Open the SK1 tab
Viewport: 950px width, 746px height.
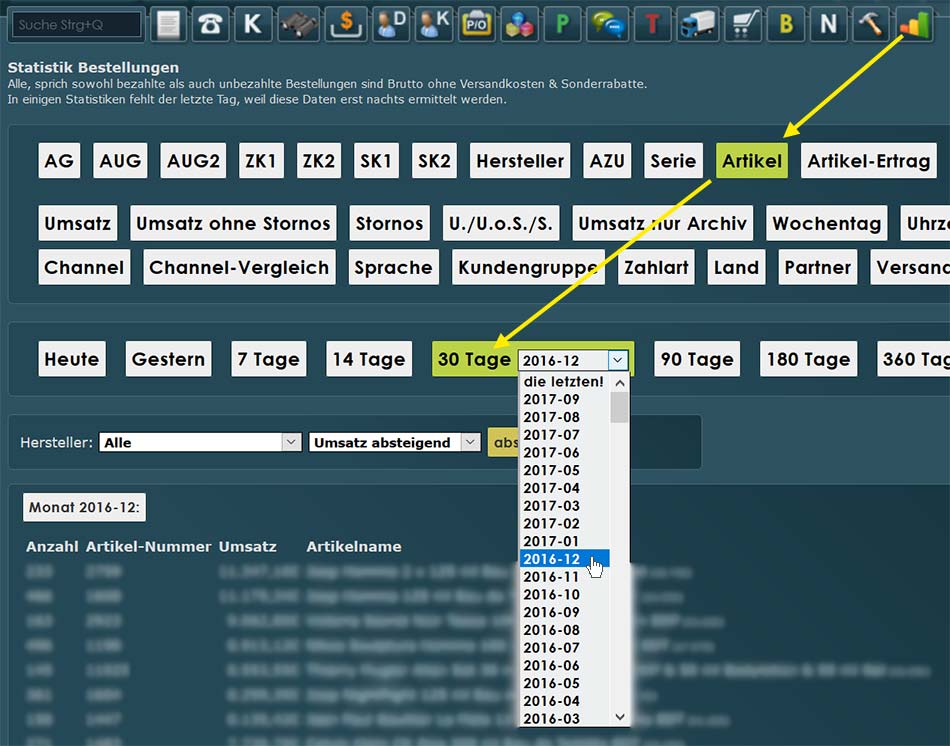[376, 161]
